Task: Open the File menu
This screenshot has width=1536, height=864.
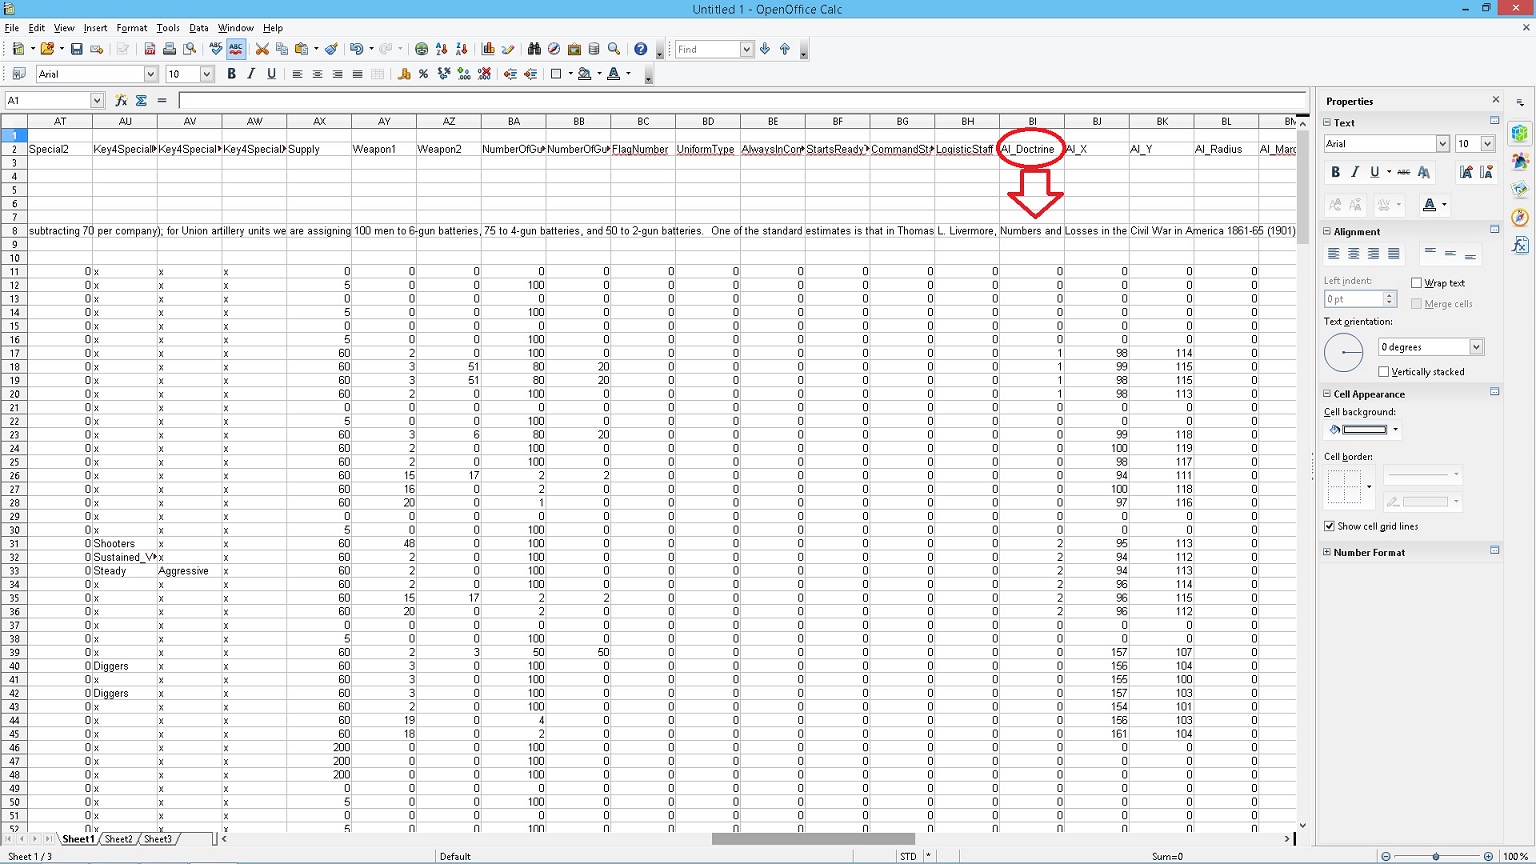Action: pyautogui.click(x=12, y=28)
